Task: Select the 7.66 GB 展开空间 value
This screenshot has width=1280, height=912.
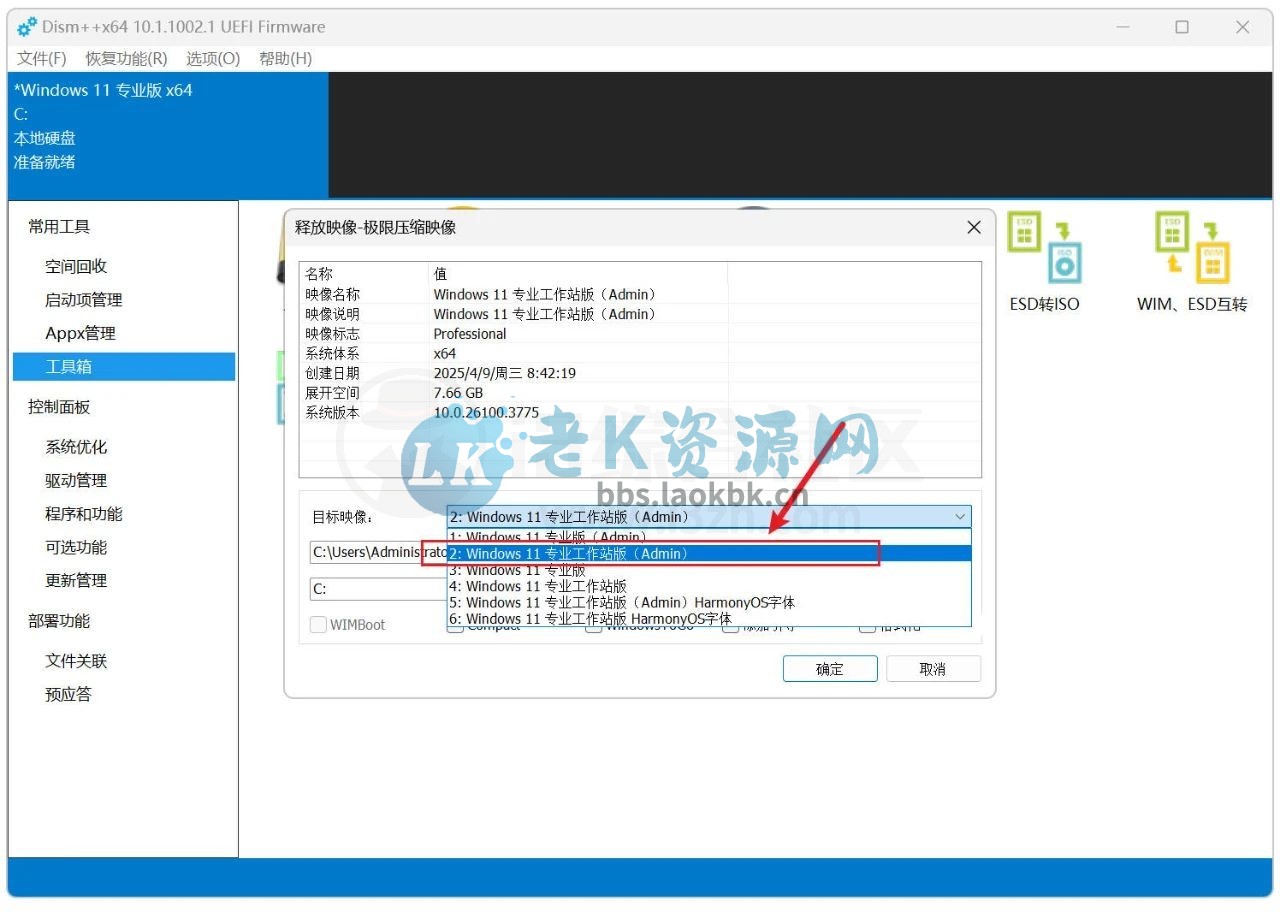Action: point(458,393)
